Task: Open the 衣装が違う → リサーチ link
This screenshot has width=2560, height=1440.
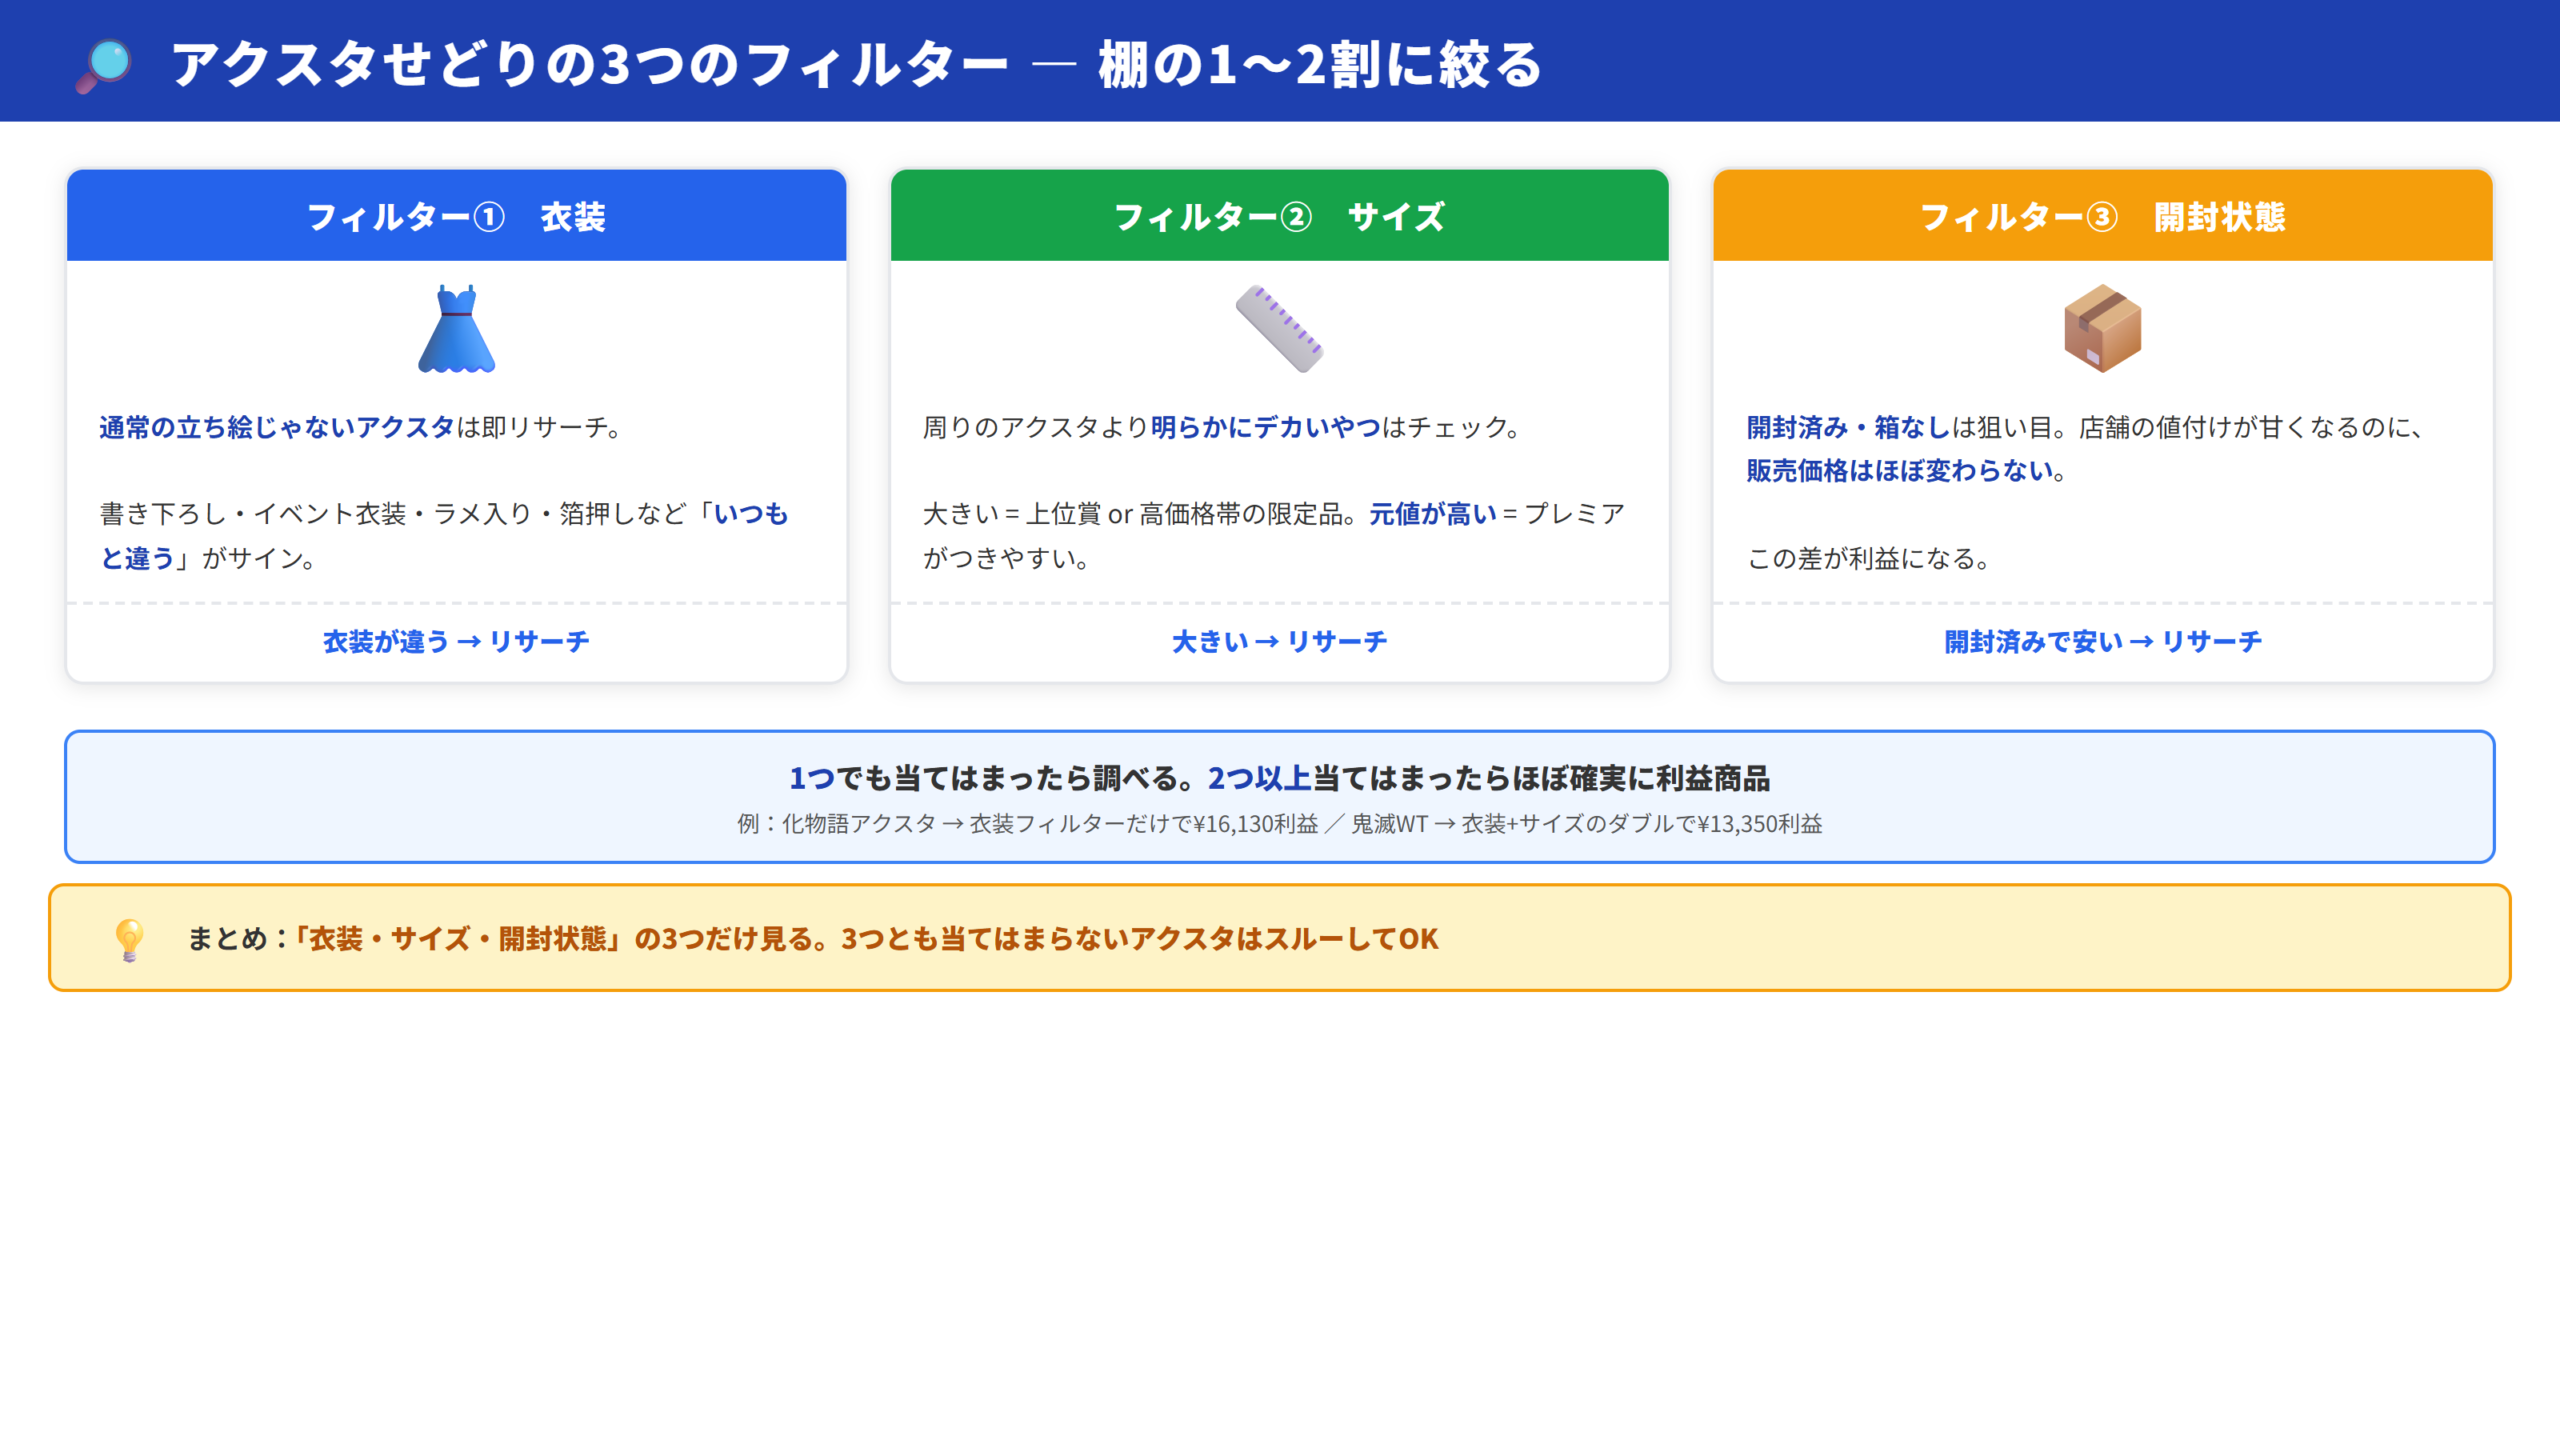Action: pyautogui.click(x=455, y=643)
